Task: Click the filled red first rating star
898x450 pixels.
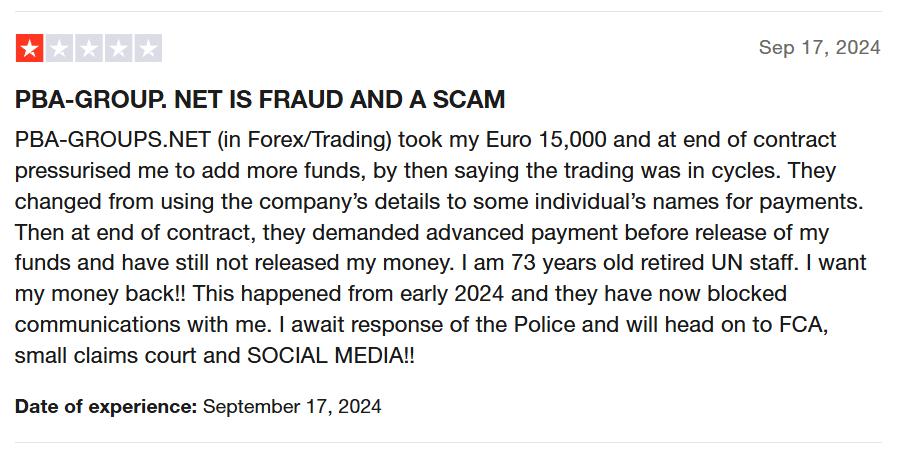Action: (30, 48)
